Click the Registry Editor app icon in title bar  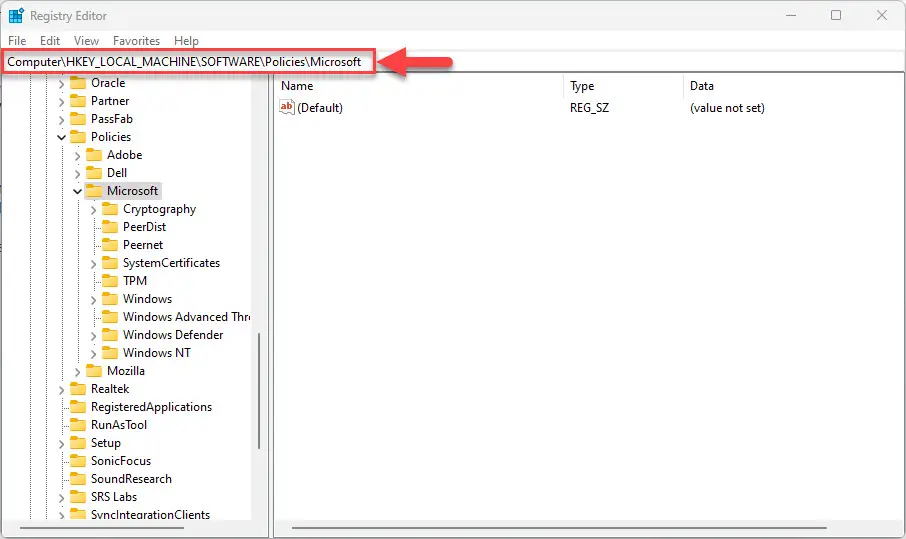point(16,16)
